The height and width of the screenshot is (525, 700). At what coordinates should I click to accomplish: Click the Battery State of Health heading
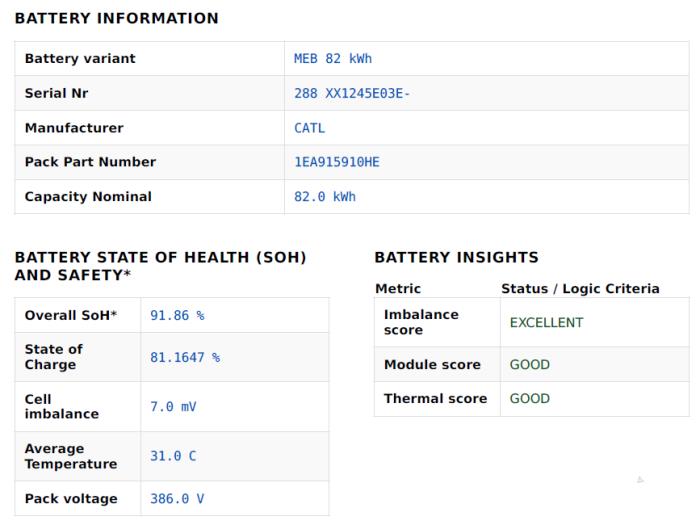161,266
